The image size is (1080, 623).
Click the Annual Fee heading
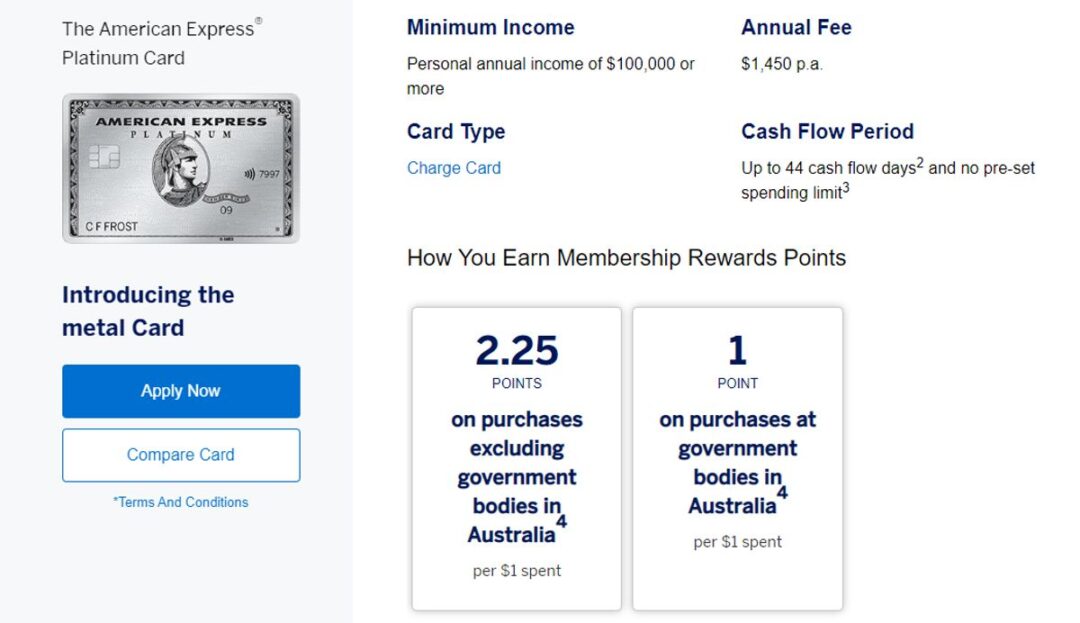coord(796,27)
